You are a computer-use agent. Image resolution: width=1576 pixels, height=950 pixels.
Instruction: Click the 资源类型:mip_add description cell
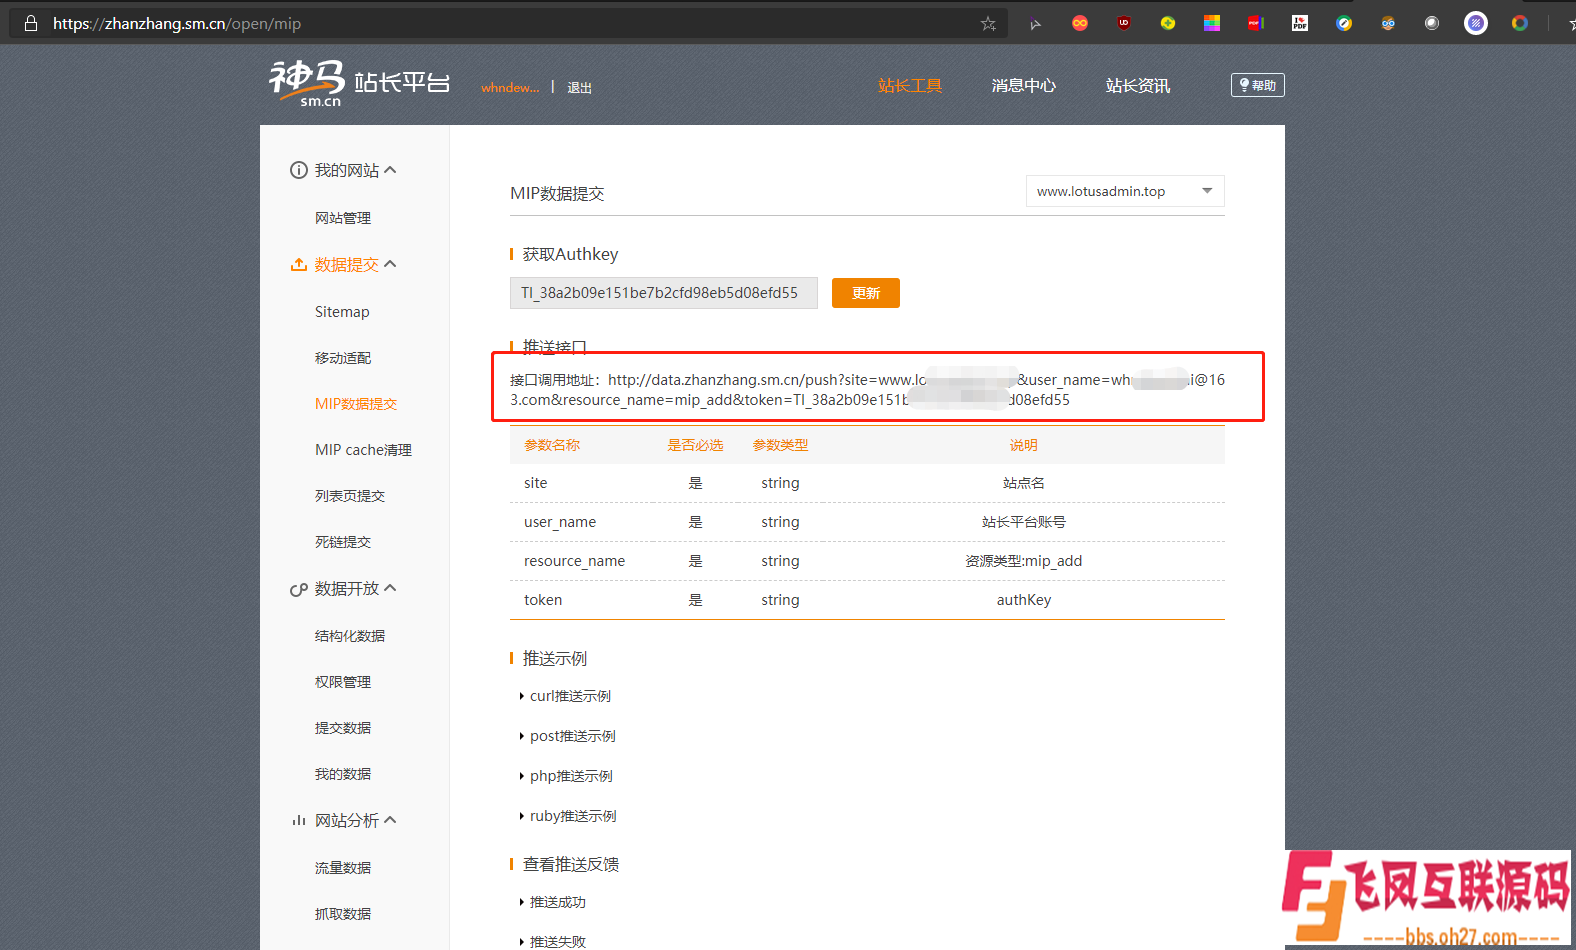click(1023, 561)
